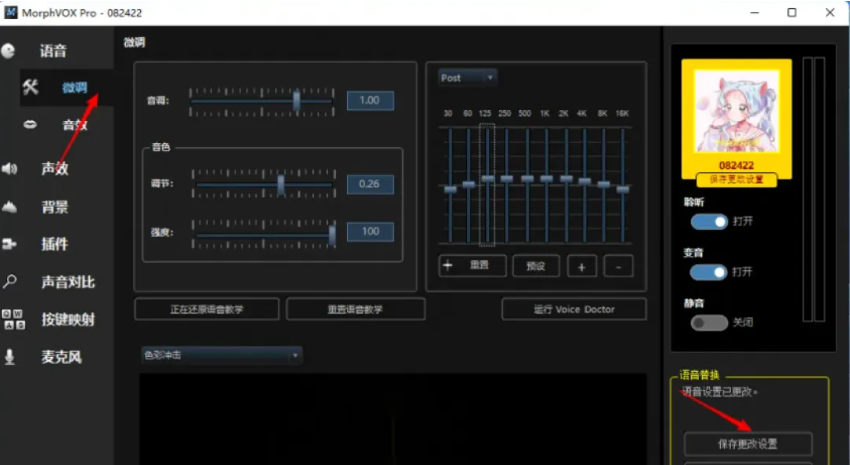Click the 背景 background icon
Image resolution: width=850 pixels, height=465 pixels.
coord(9,206)
